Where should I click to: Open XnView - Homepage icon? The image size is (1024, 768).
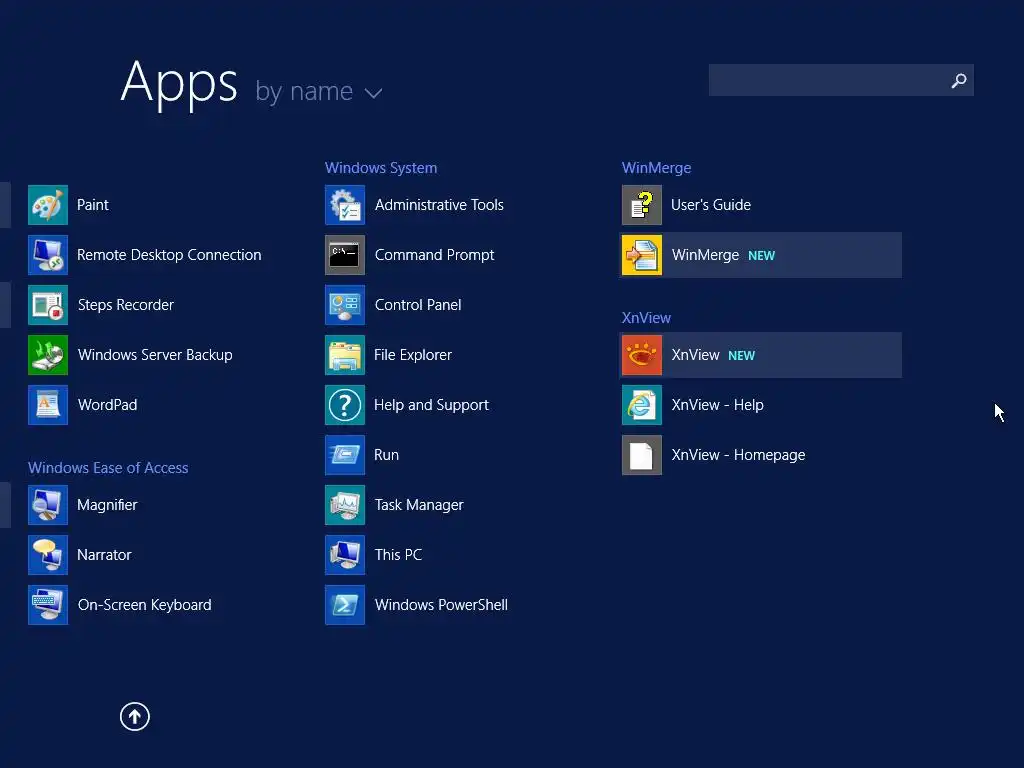(642, 455)
